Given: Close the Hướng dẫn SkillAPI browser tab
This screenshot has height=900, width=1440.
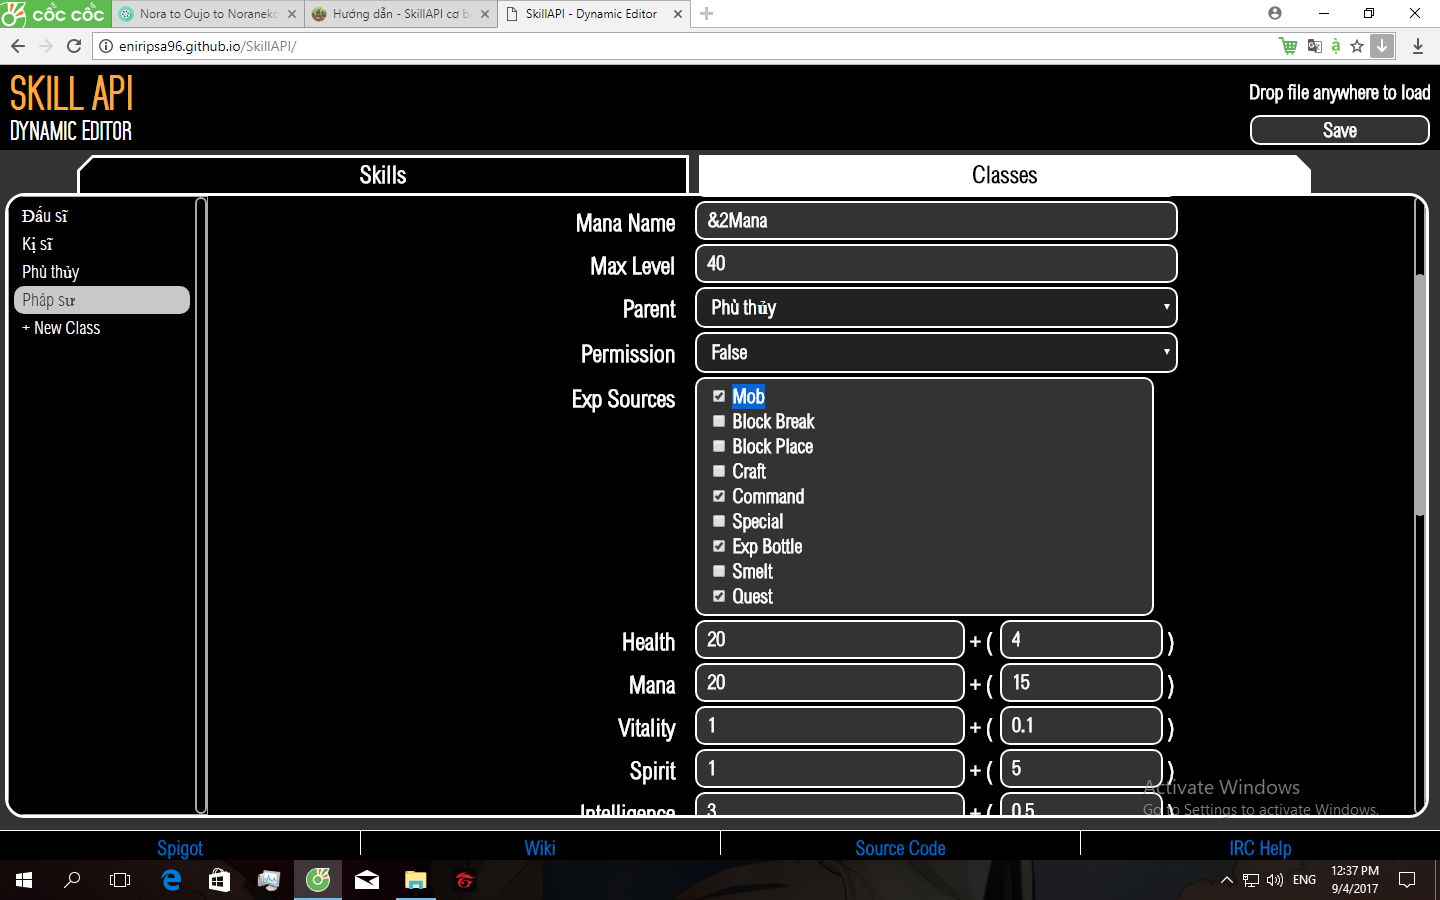Looking at the screenshot, I should [x=485, y=14].
